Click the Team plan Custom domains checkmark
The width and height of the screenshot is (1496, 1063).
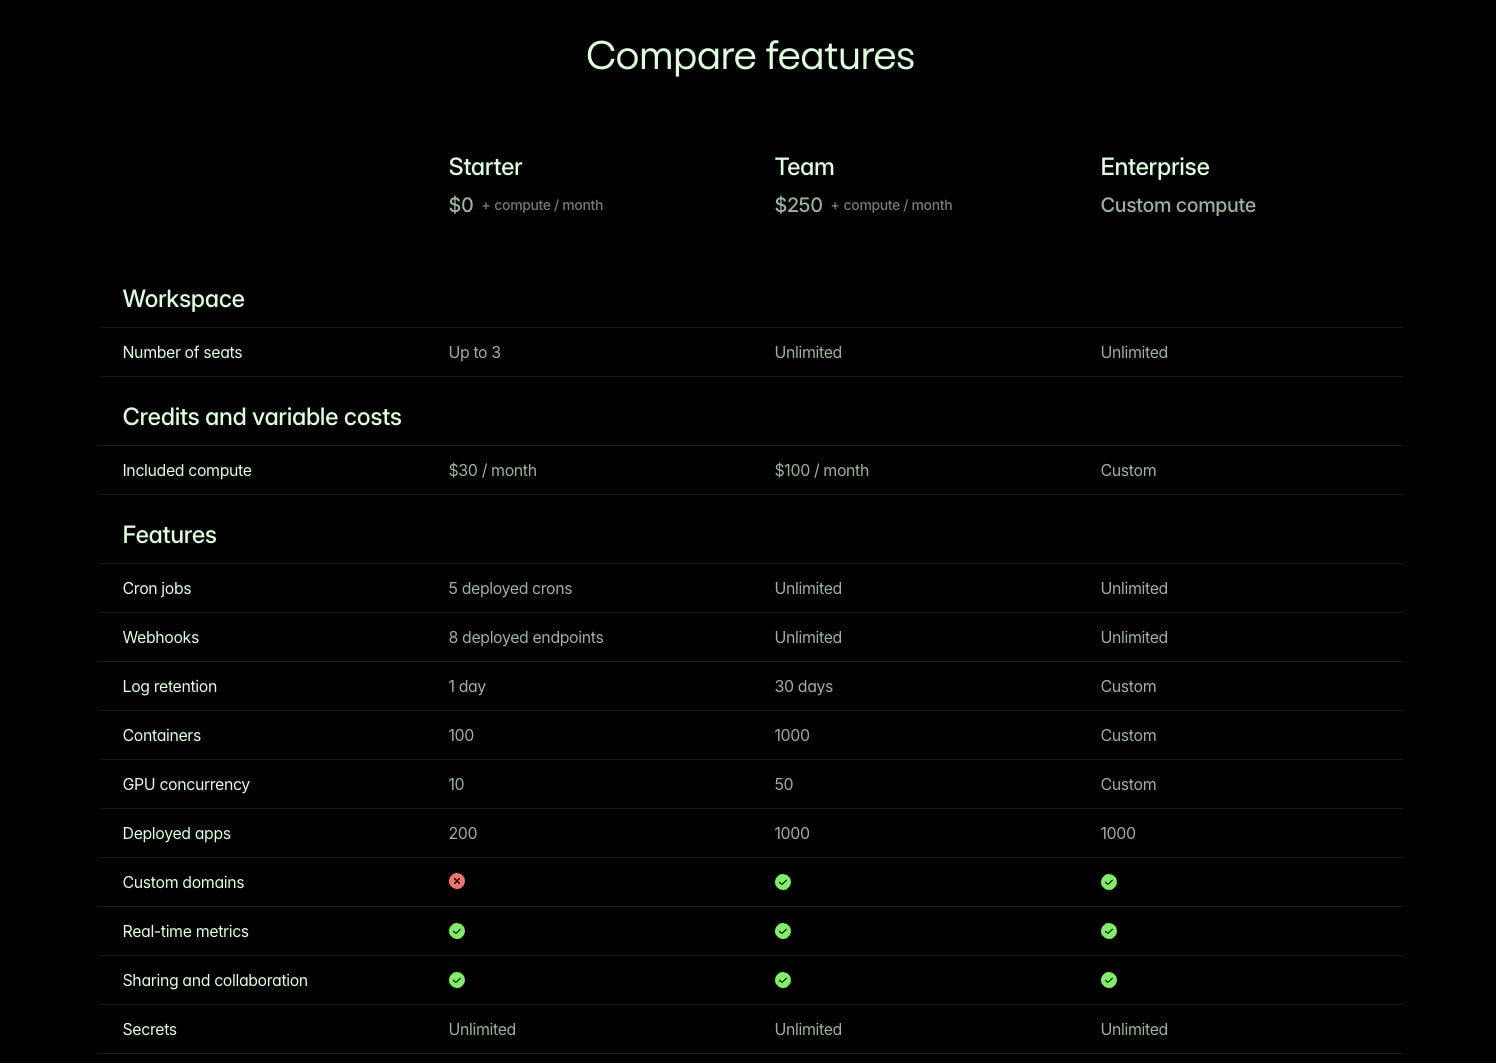point(783,882)
